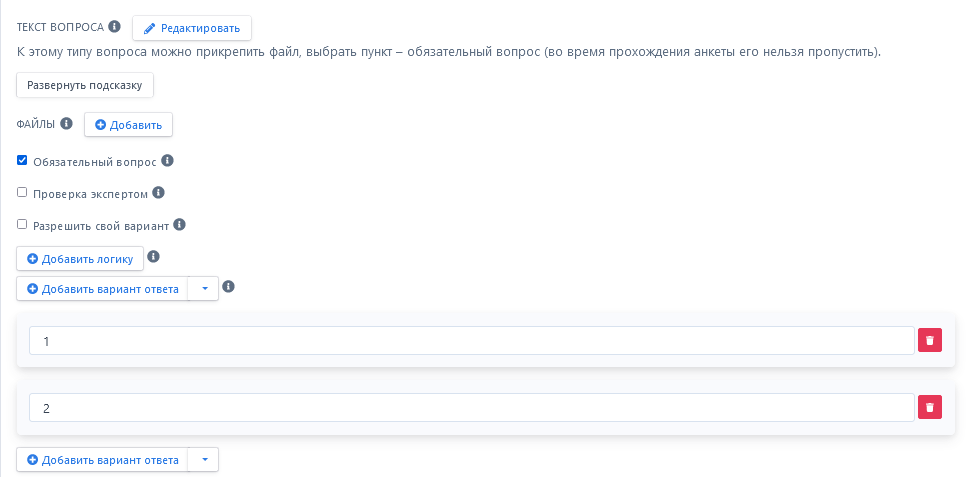Enable the Проверка экспертом checkbox
Viewport: 970px width, 477px height.
pyautogui.click(x=22, y=192)
